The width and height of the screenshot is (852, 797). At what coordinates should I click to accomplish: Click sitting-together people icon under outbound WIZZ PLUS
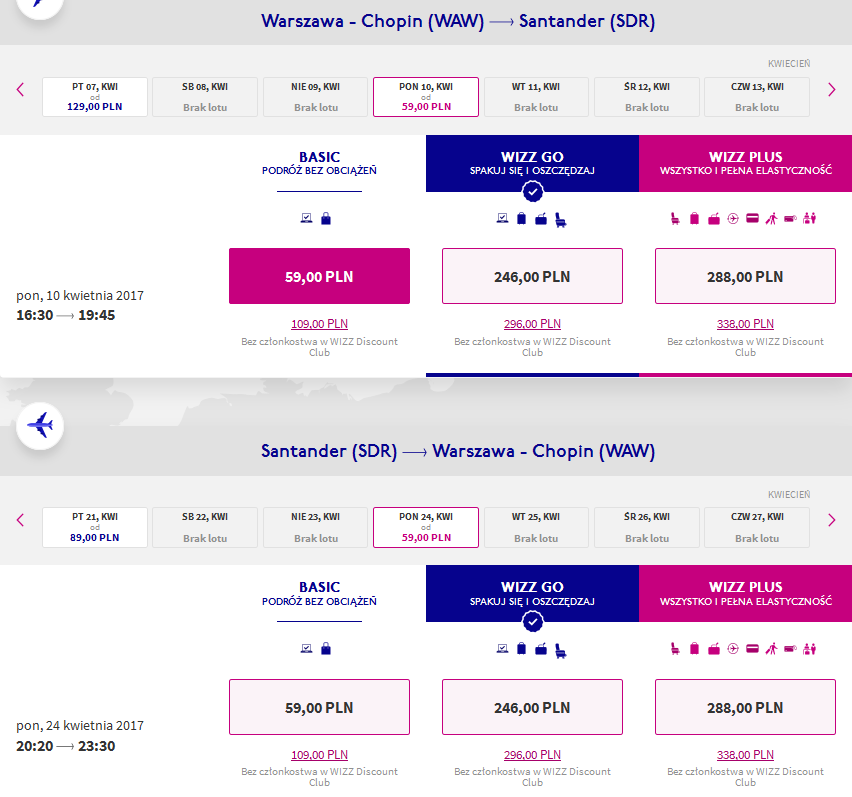click(x=810, y=218)
